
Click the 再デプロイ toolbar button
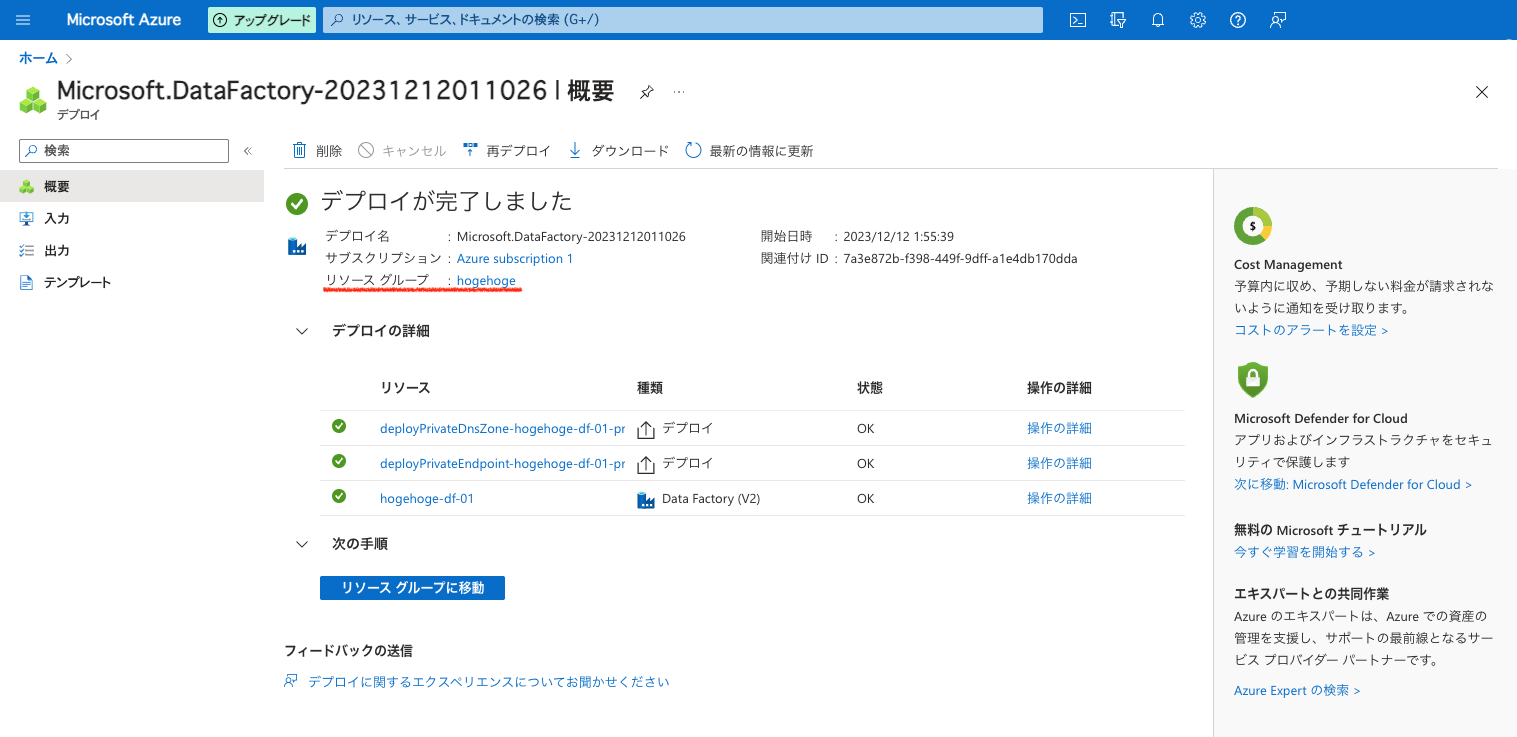click(507, 151)
